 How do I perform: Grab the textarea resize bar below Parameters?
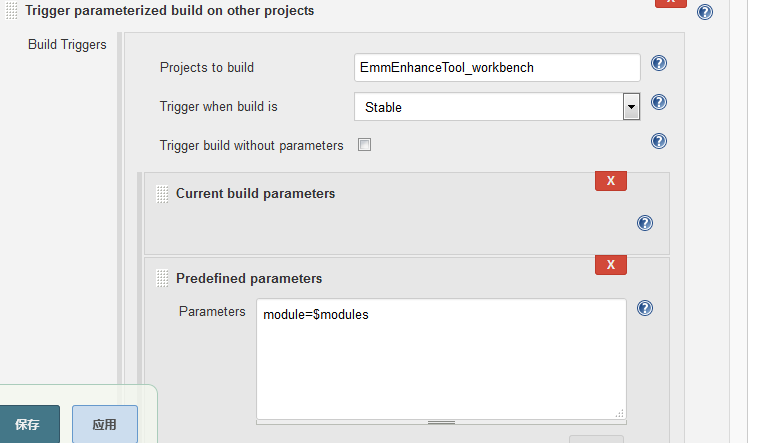point(441,422)
